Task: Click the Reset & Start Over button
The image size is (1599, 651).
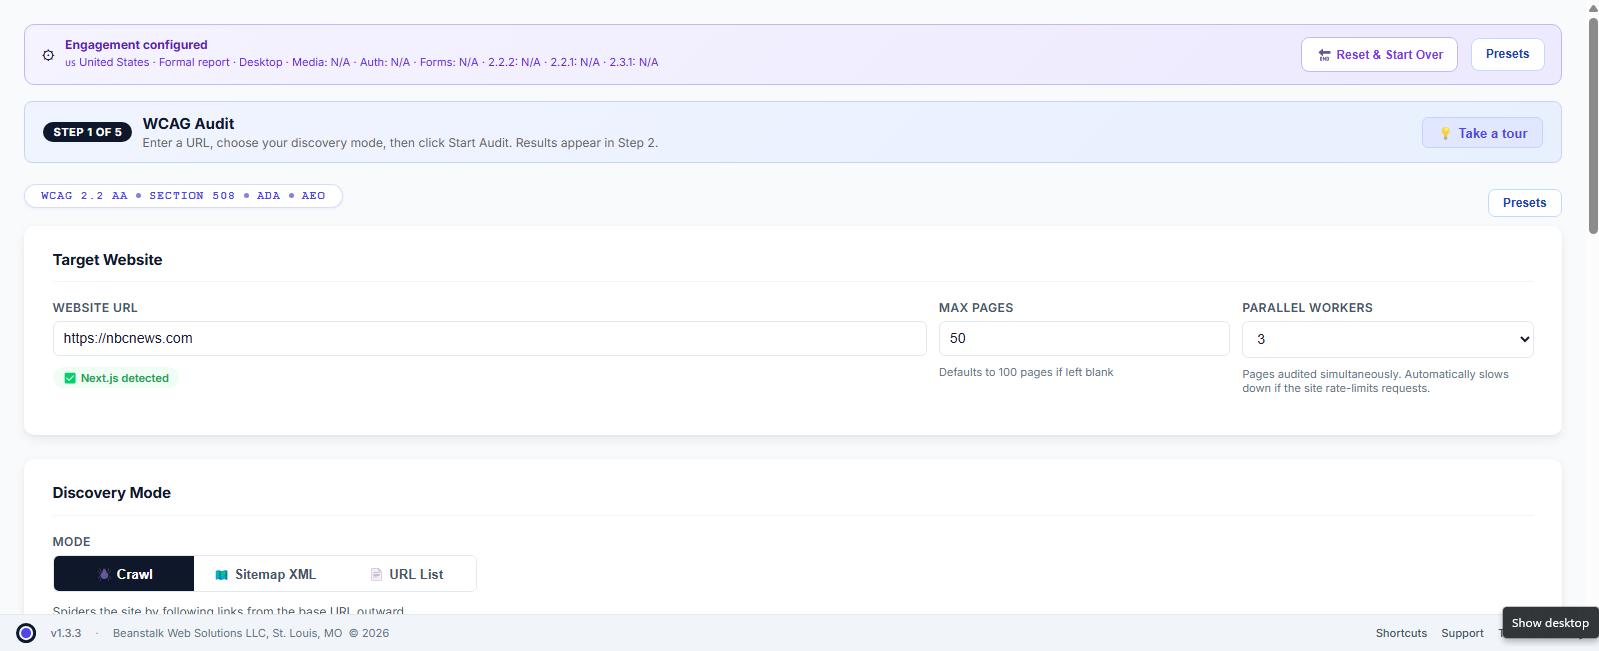Action: (1379, 55)
